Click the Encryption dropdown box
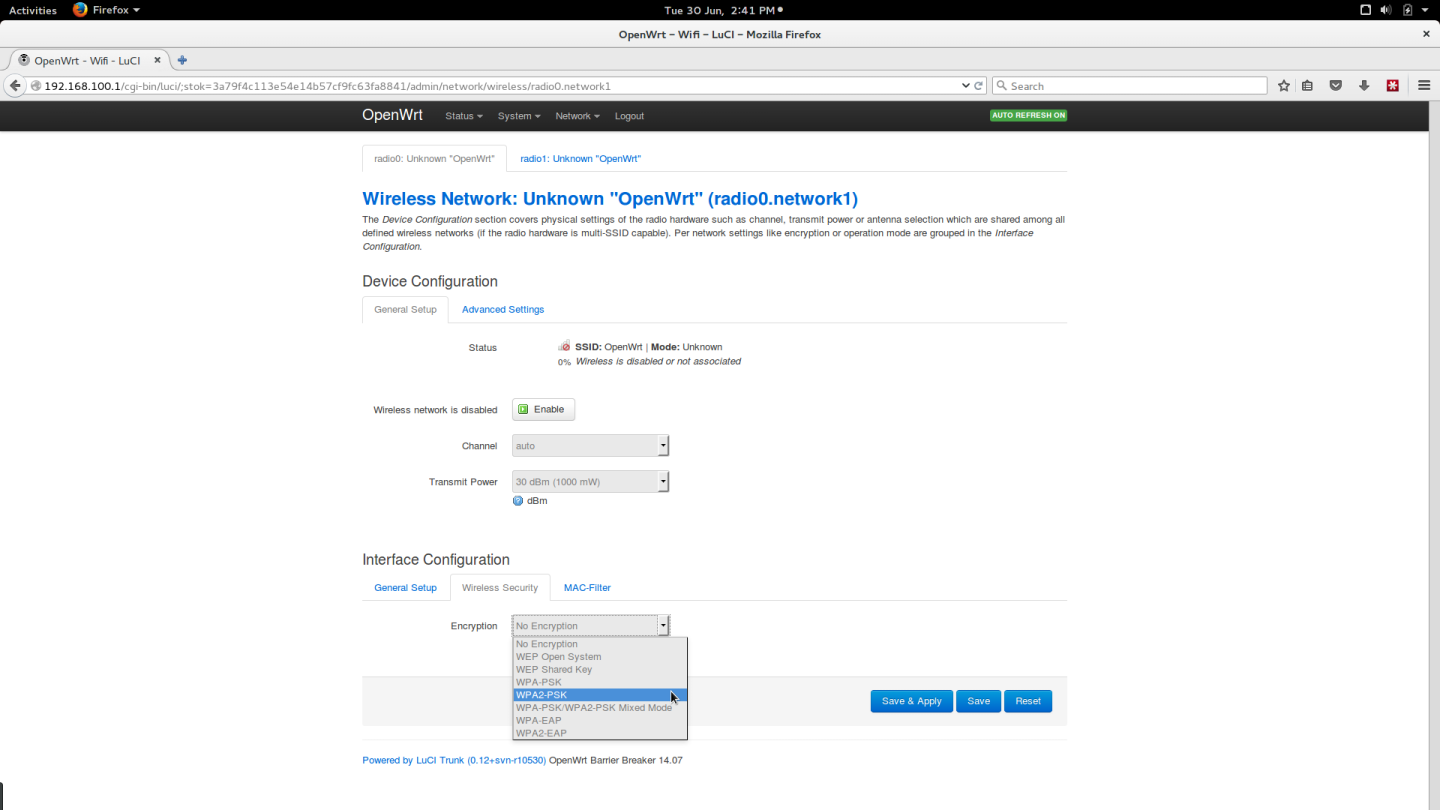Screen dimensions: 1440x810 [x=590, y=626]
